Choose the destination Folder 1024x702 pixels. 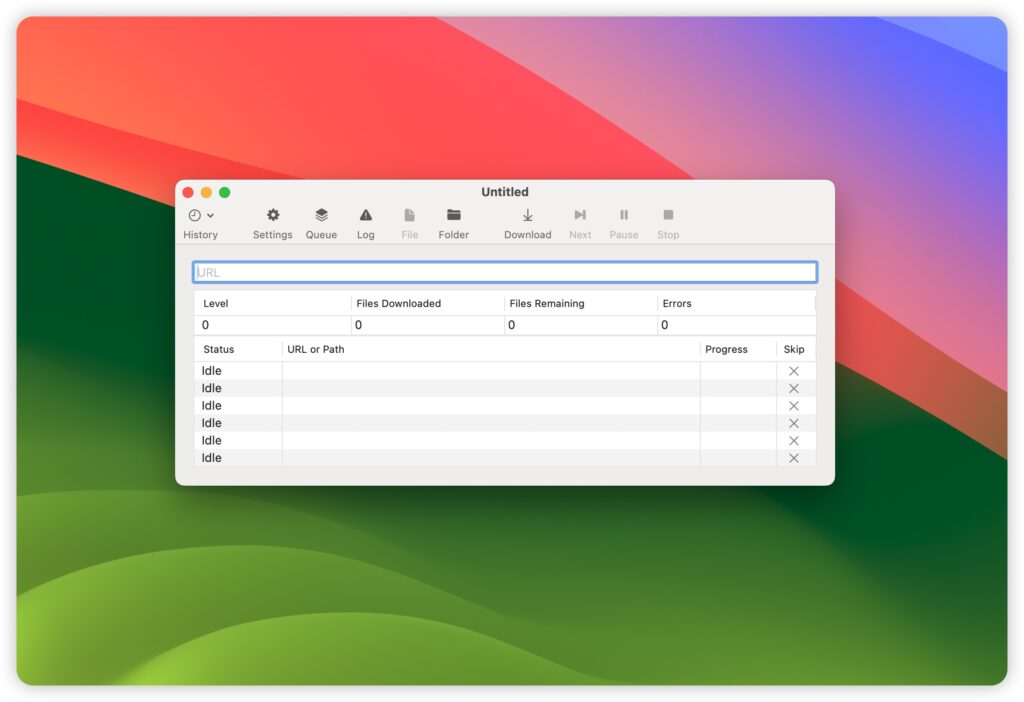point(453,222)
